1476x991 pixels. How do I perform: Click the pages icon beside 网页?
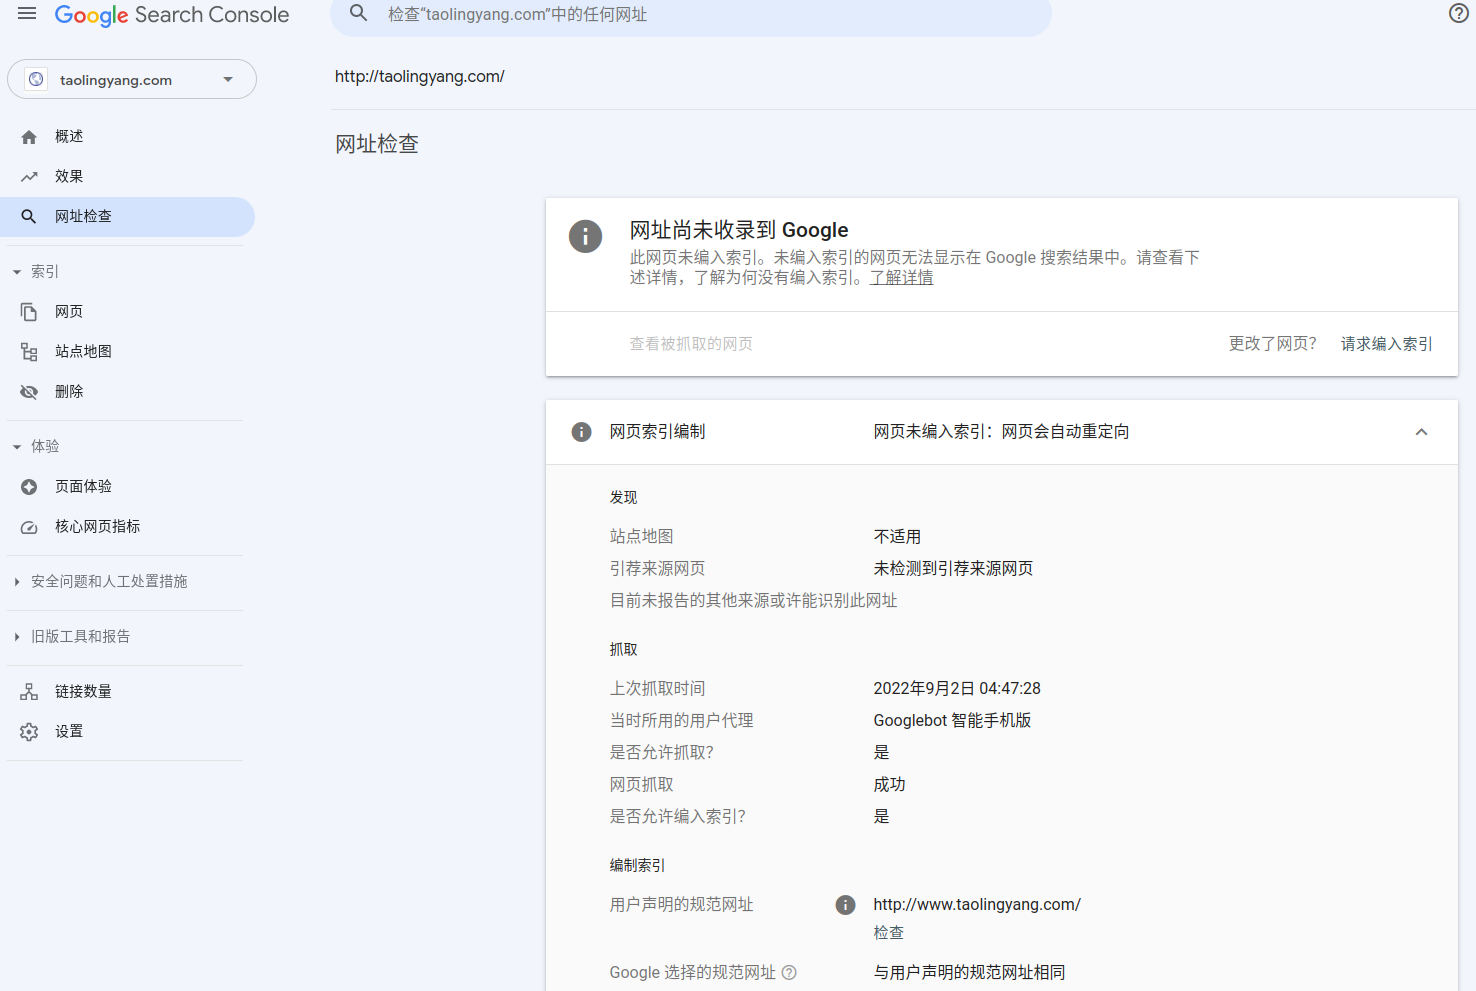29,312
